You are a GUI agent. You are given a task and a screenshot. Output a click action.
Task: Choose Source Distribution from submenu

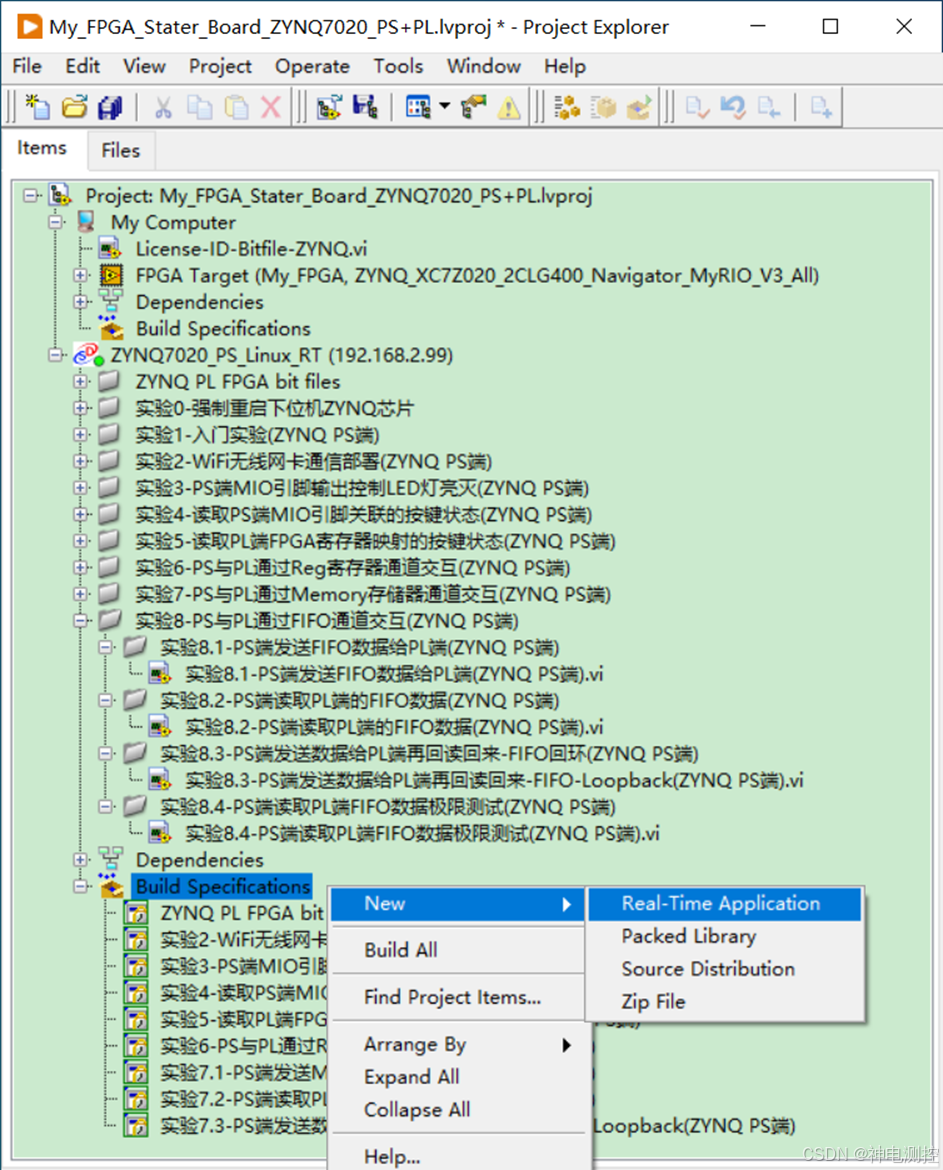click(x=724, y=969)
